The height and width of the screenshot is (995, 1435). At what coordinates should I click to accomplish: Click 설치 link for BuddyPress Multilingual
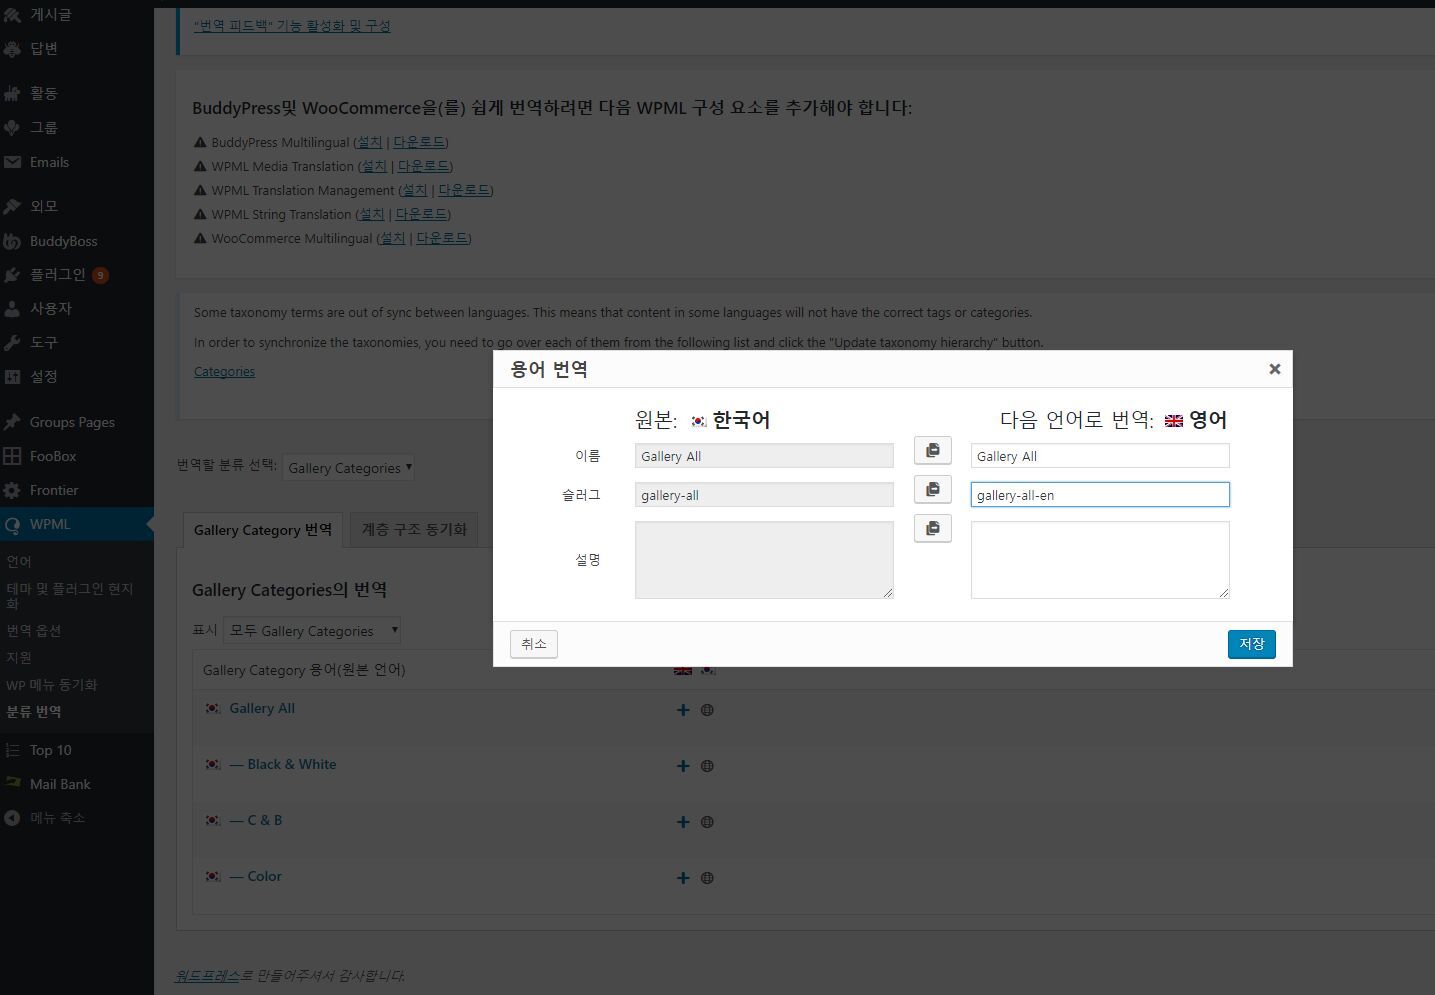[370, 142]
